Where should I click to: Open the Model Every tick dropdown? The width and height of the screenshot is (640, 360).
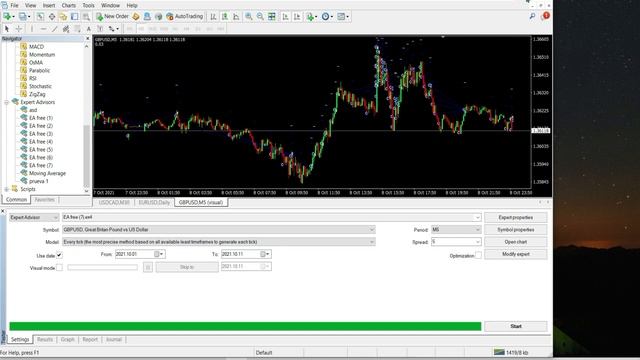tap(219, 242)
